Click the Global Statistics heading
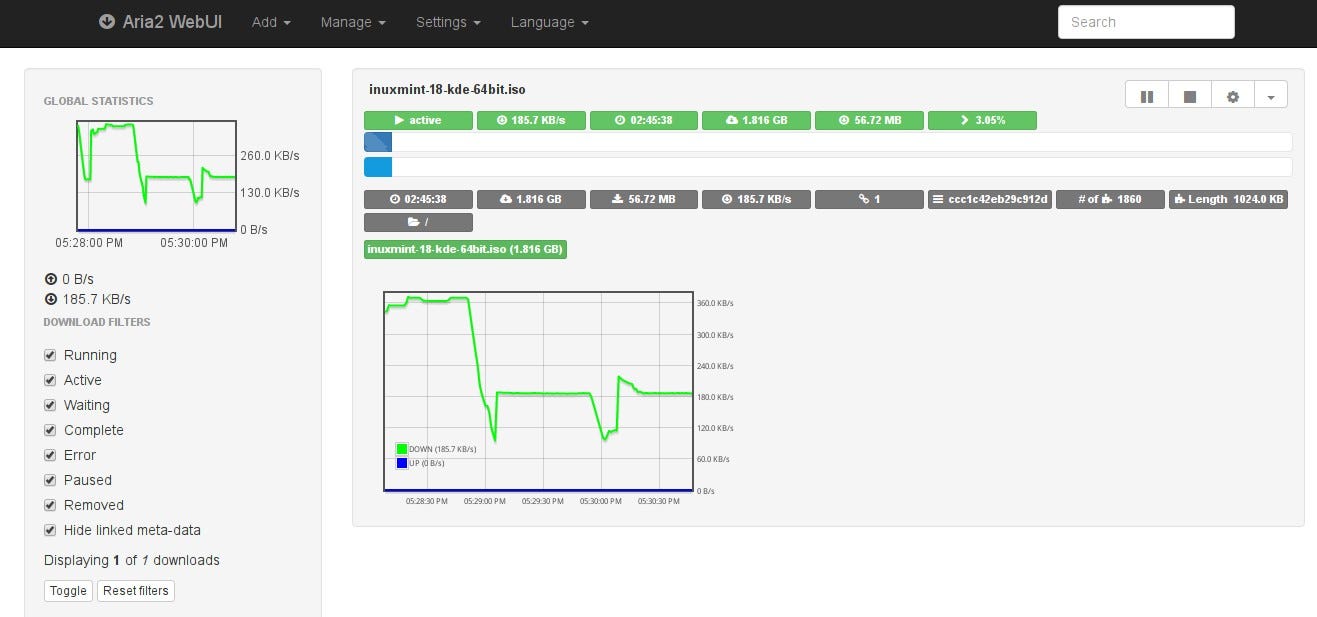The width and height of the screenshot is (1317, 617). click(x=98, y=101)
